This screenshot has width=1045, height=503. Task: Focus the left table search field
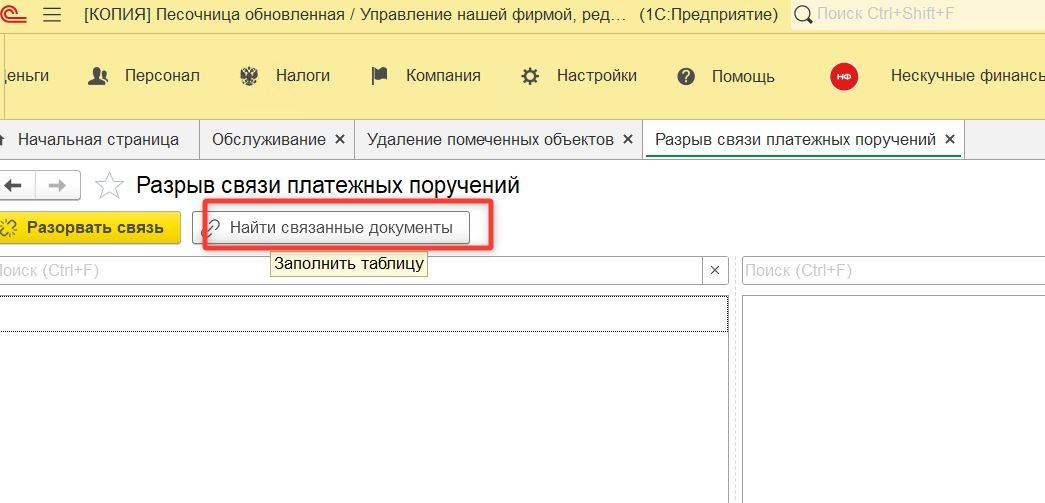351,270
